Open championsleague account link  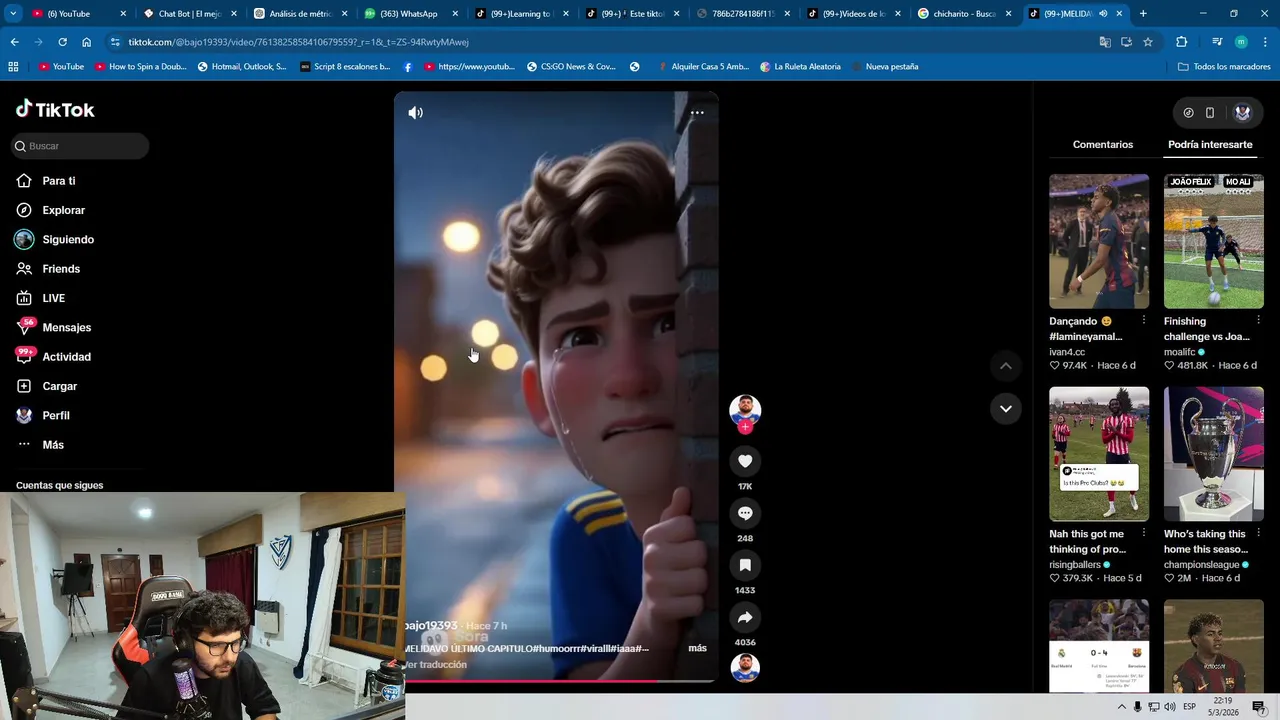[x=1201, y=565]
